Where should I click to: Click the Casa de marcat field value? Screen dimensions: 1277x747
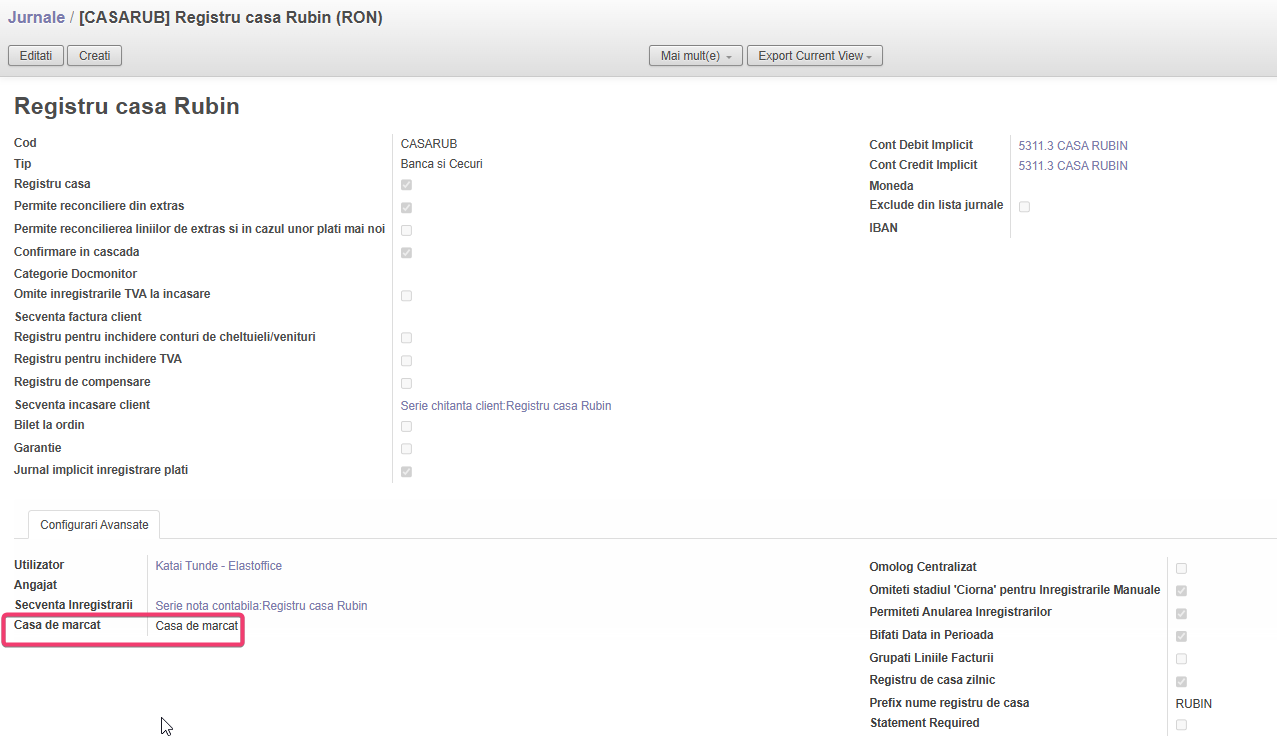(196, 626)
